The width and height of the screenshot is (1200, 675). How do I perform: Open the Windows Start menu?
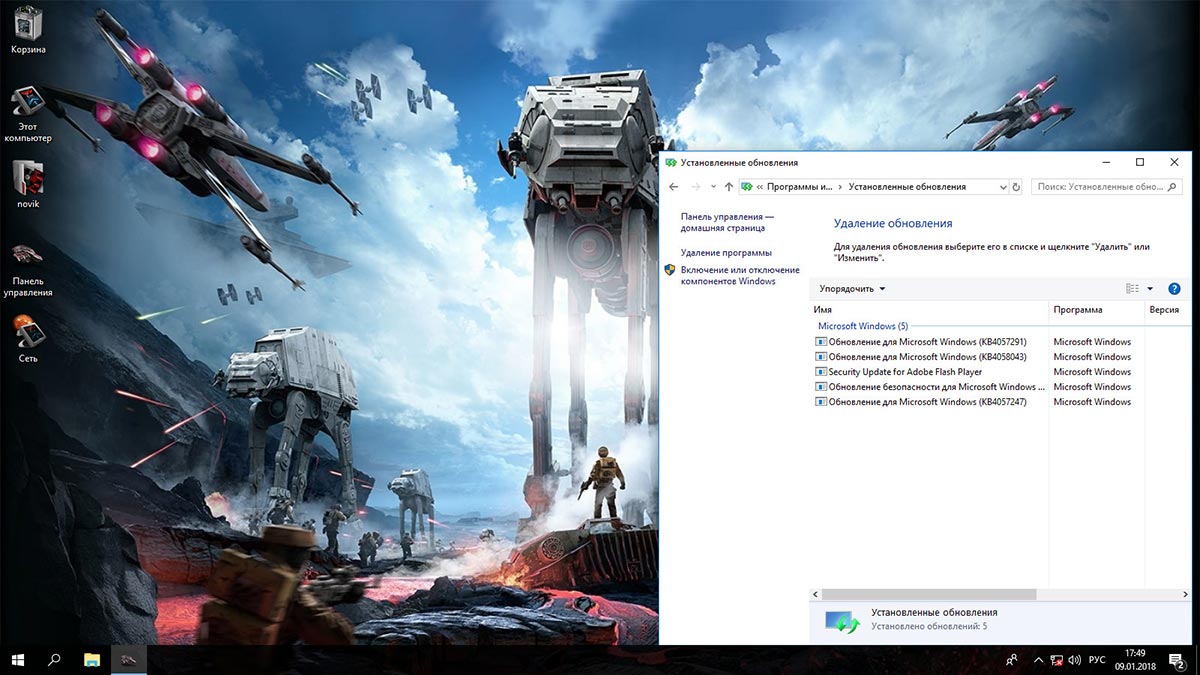pos(18,660)
